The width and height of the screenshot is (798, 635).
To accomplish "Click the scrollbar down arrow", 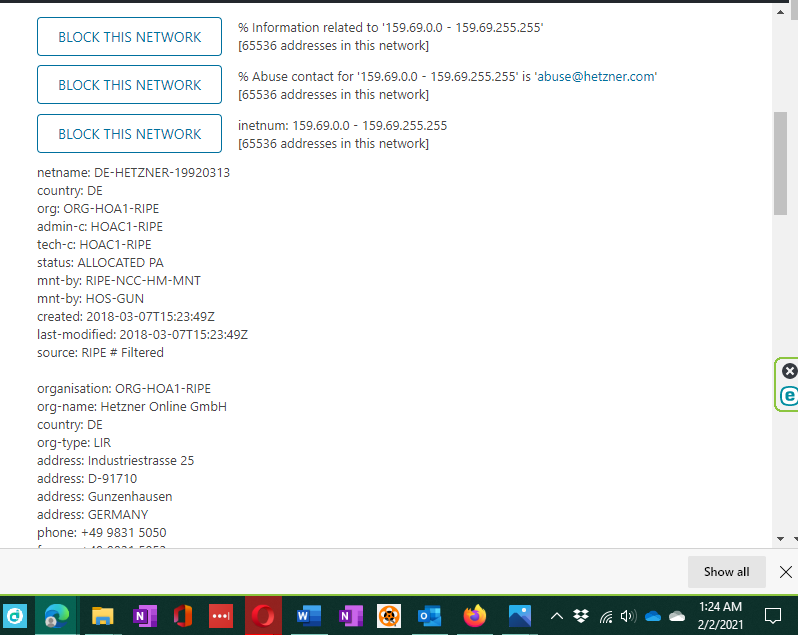I will coord(780,538).
